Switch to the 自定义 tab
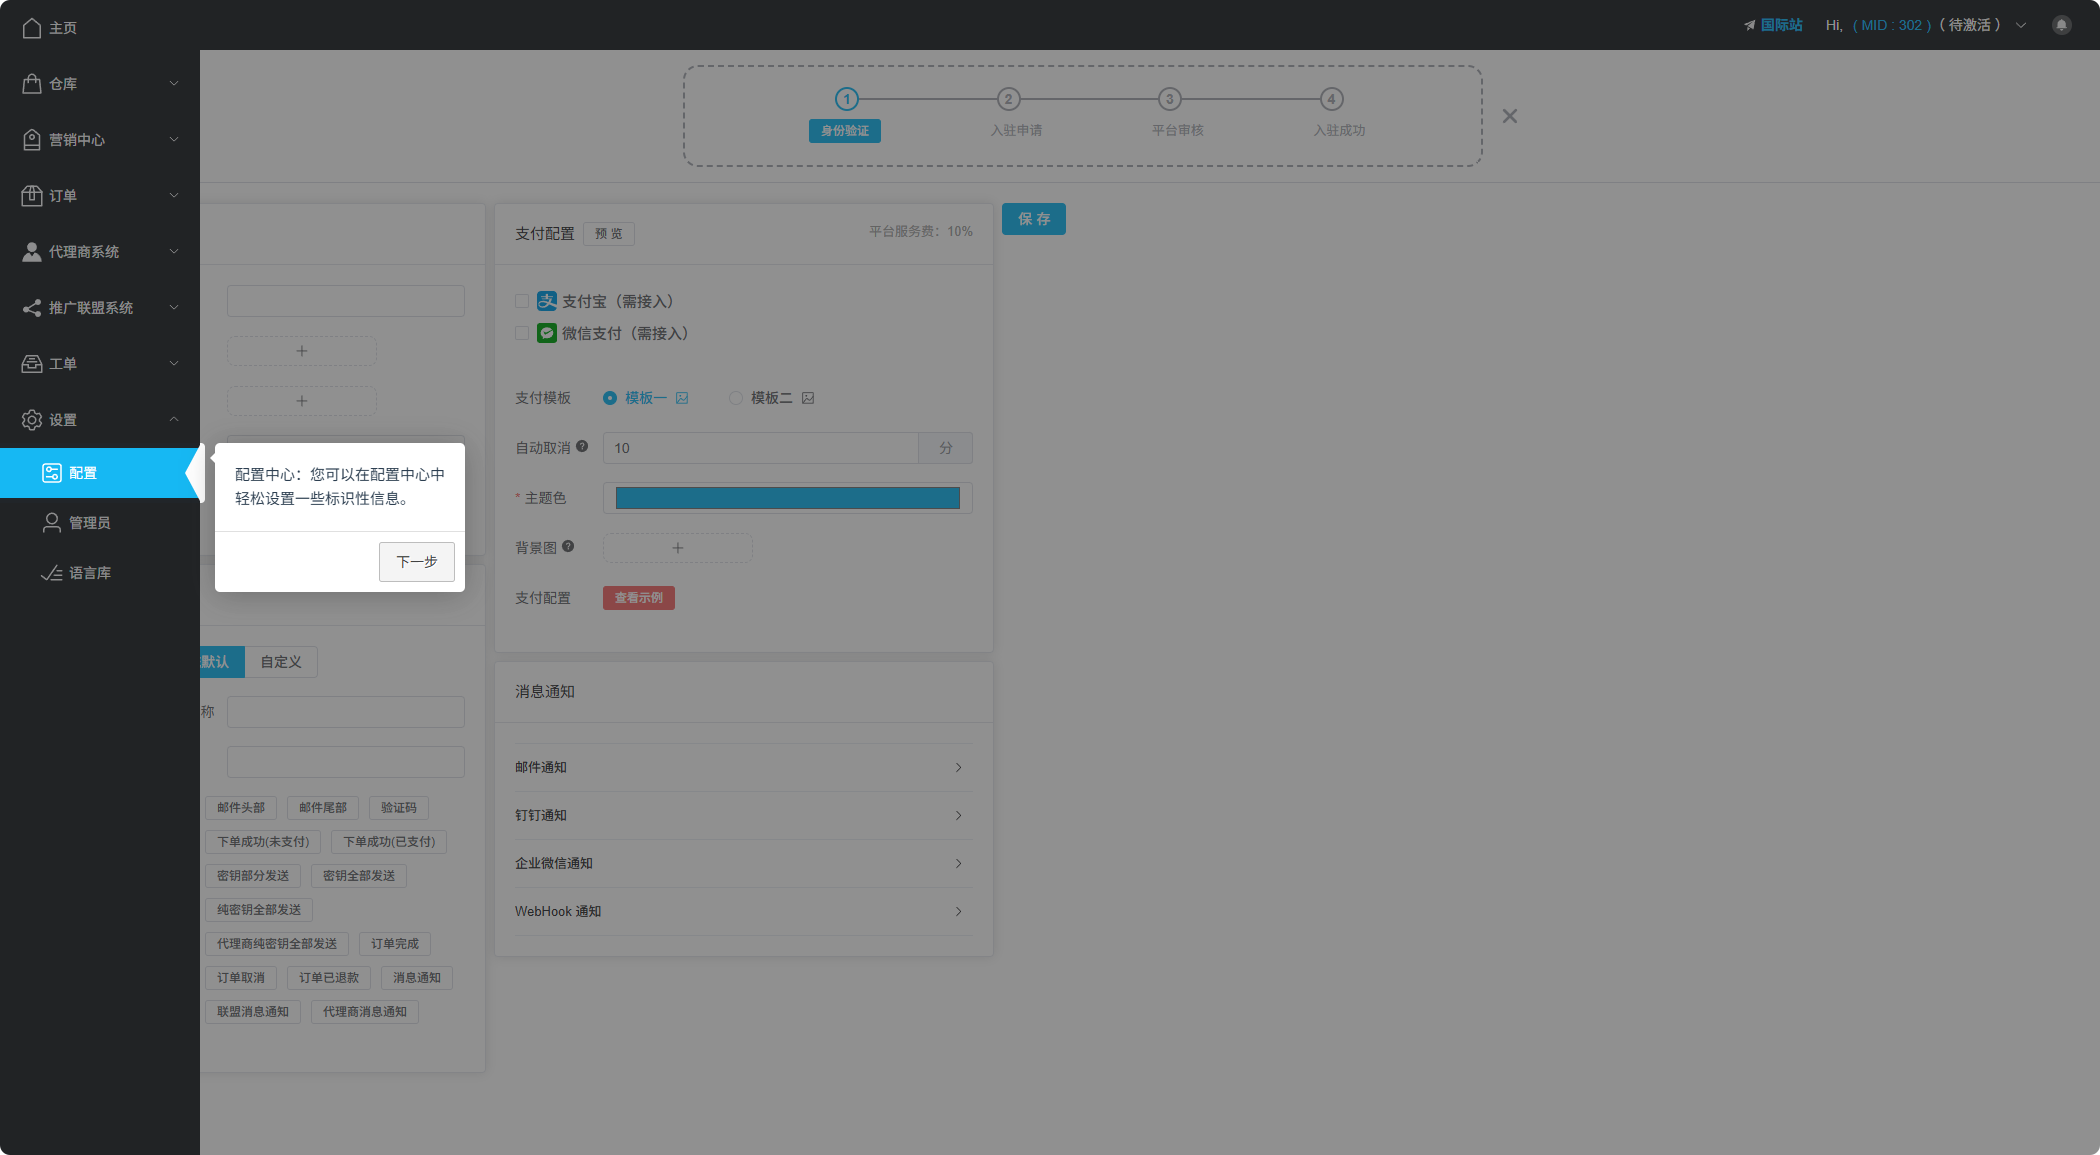Screen dimensions: 2100x1155 281,662
